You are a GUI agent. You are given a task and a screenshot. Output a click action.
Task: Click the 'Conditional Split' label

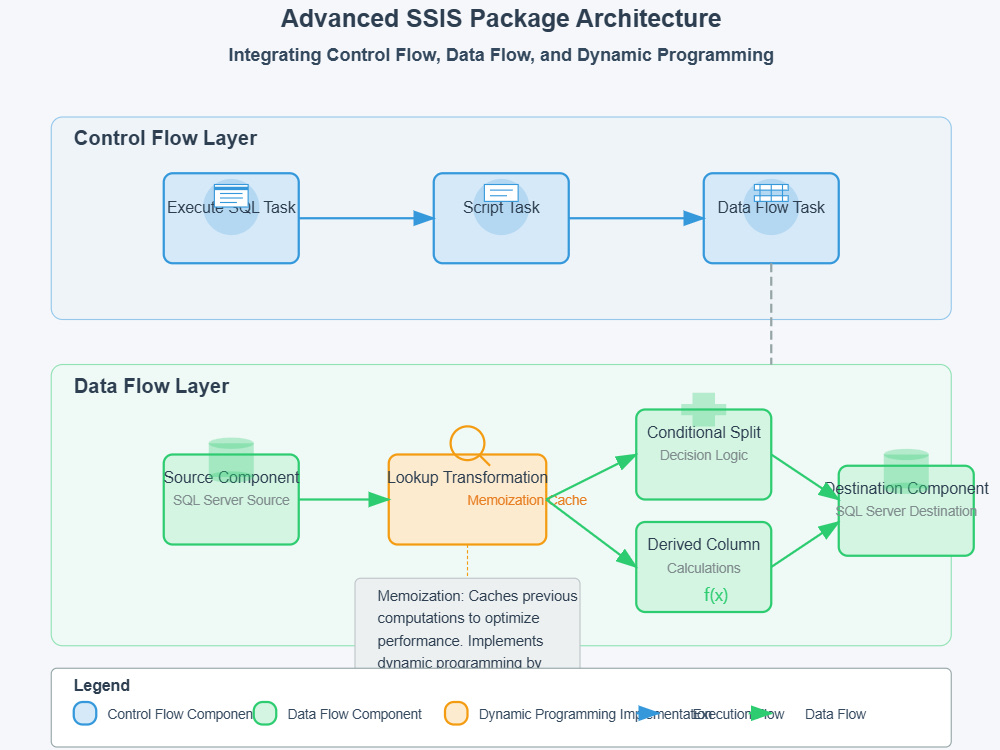tap(703, 432)
